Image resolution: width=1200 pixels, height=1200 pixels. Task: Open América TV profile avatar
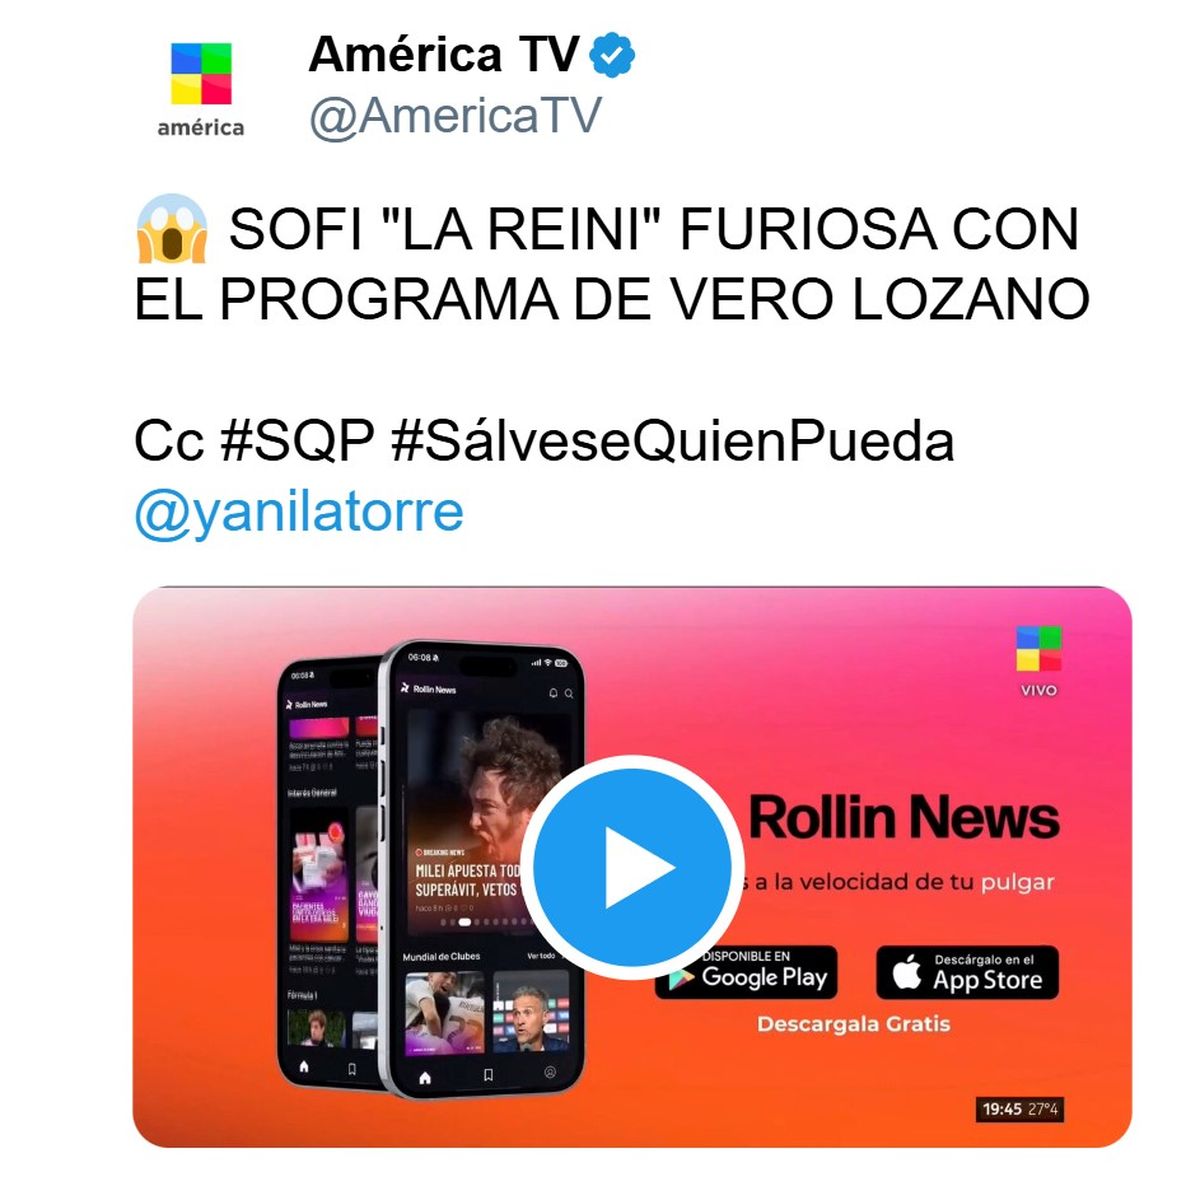point(201,89)
